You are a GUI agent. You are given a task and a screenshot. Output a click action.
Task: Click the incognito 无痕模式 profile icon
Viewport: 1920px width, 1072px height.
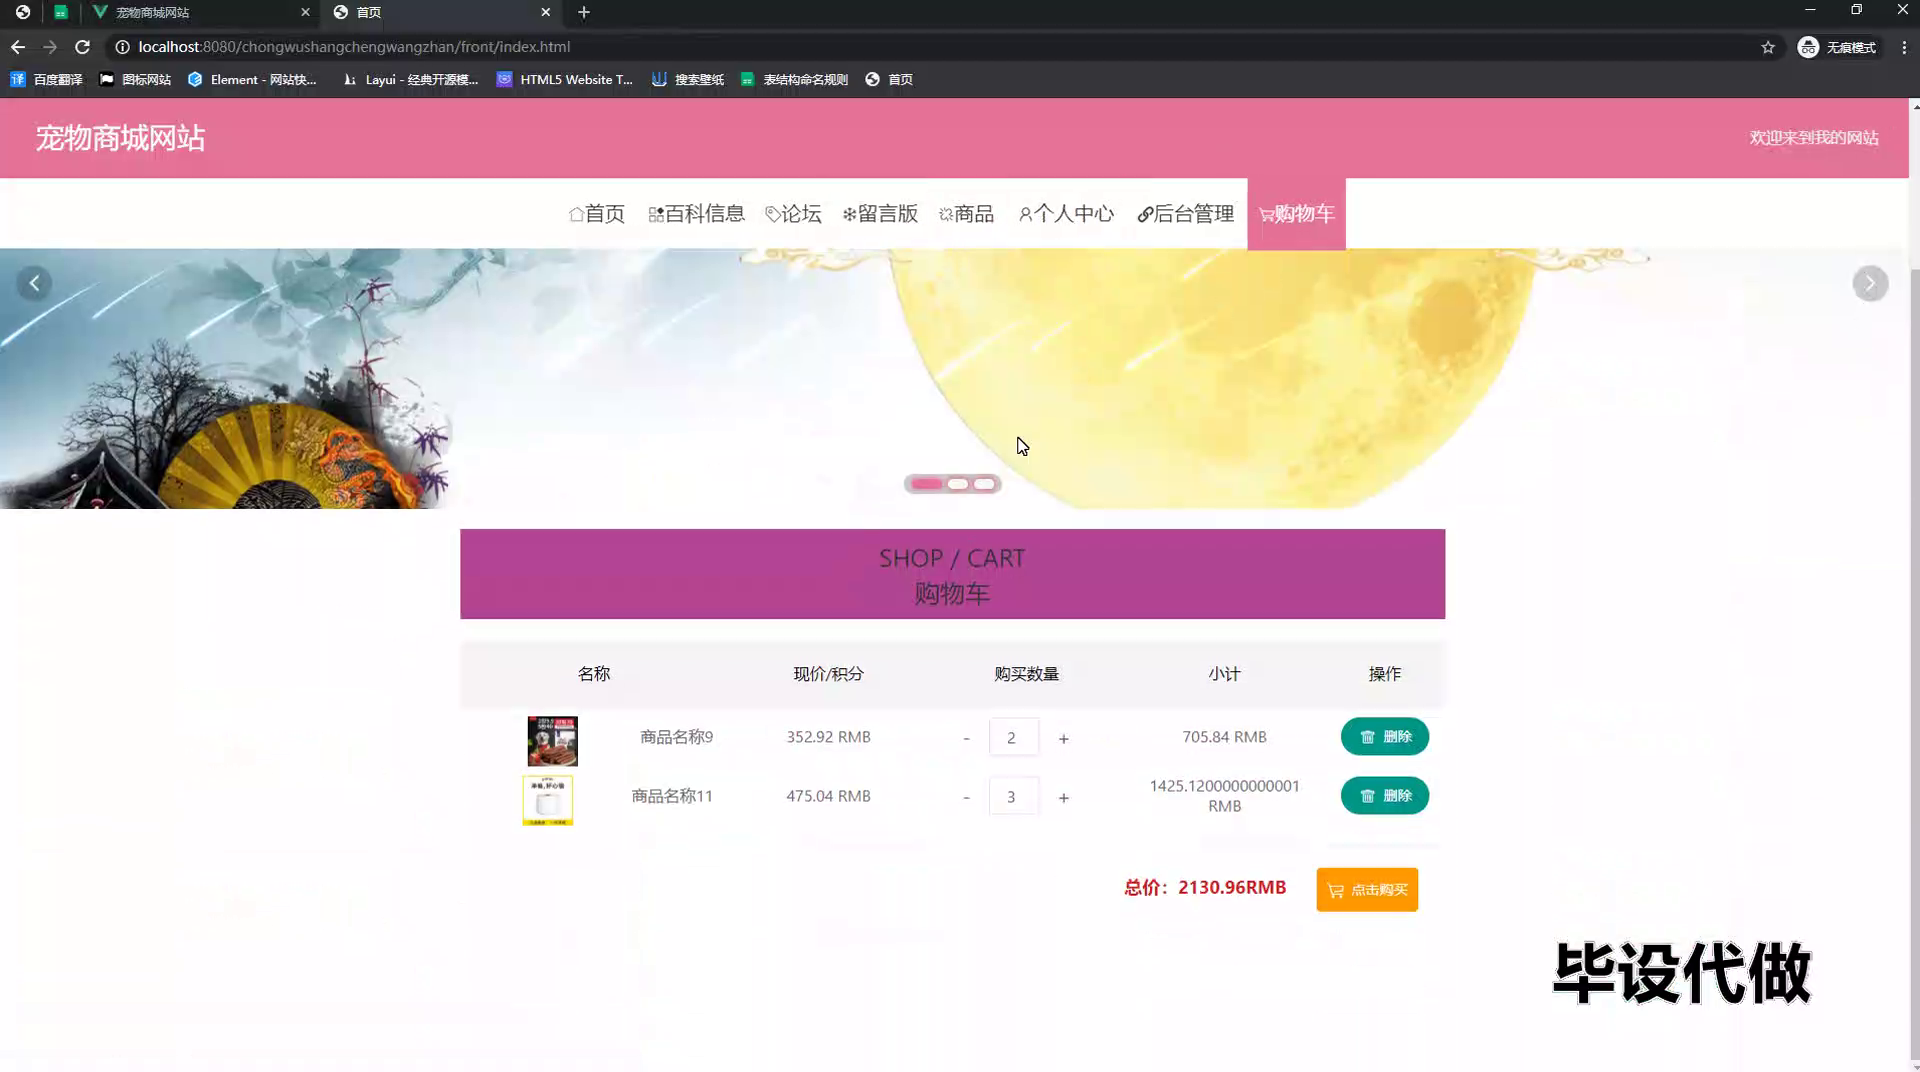[x=1837, y=47]
